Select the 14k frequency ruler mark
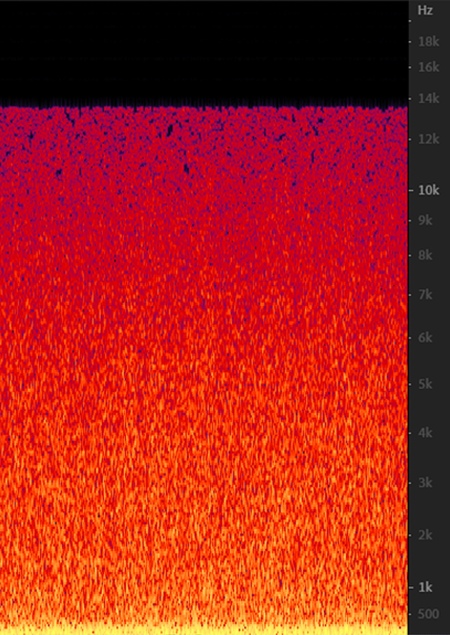The height and width of the screenshot is (635, 450). pos(429,98)
